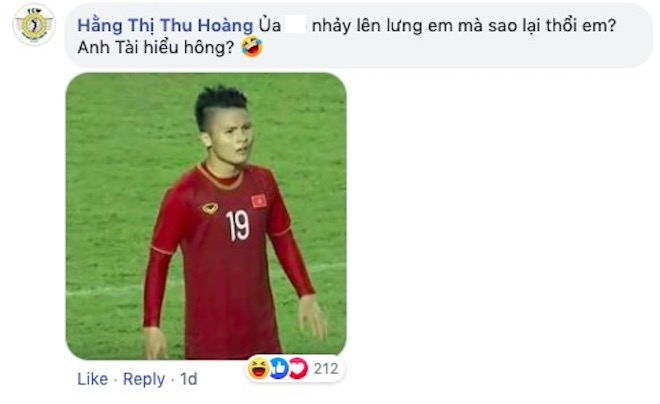Click the 1d timestamp link
660x404 pixels.
click(189, 379)
